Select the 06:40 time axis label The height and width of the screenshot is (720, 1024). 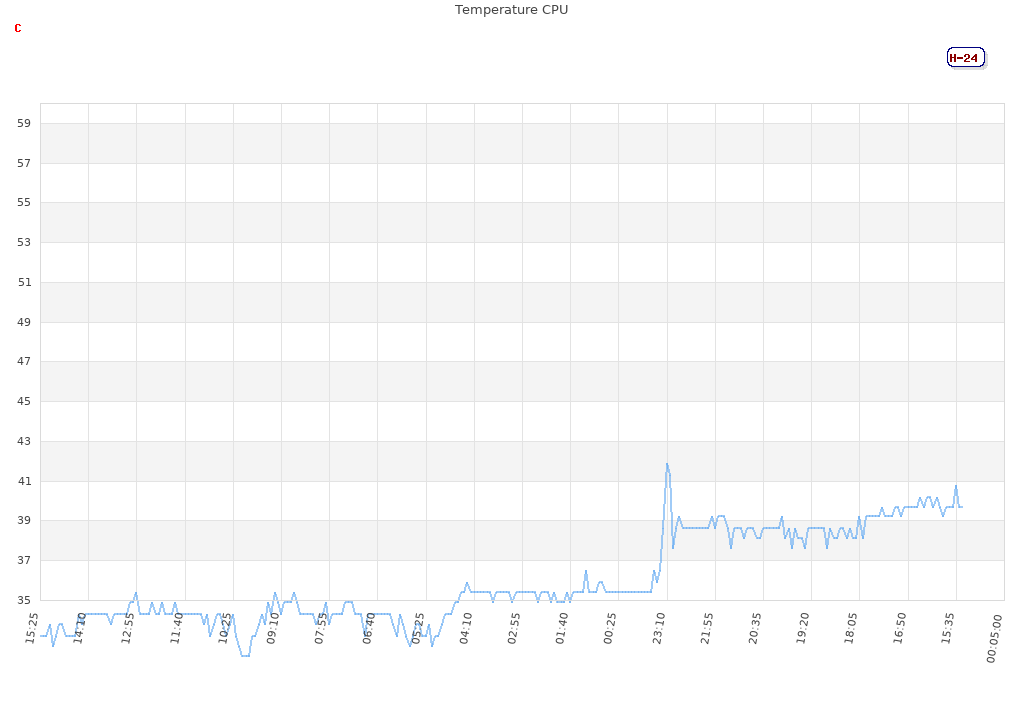coord(370,629)
